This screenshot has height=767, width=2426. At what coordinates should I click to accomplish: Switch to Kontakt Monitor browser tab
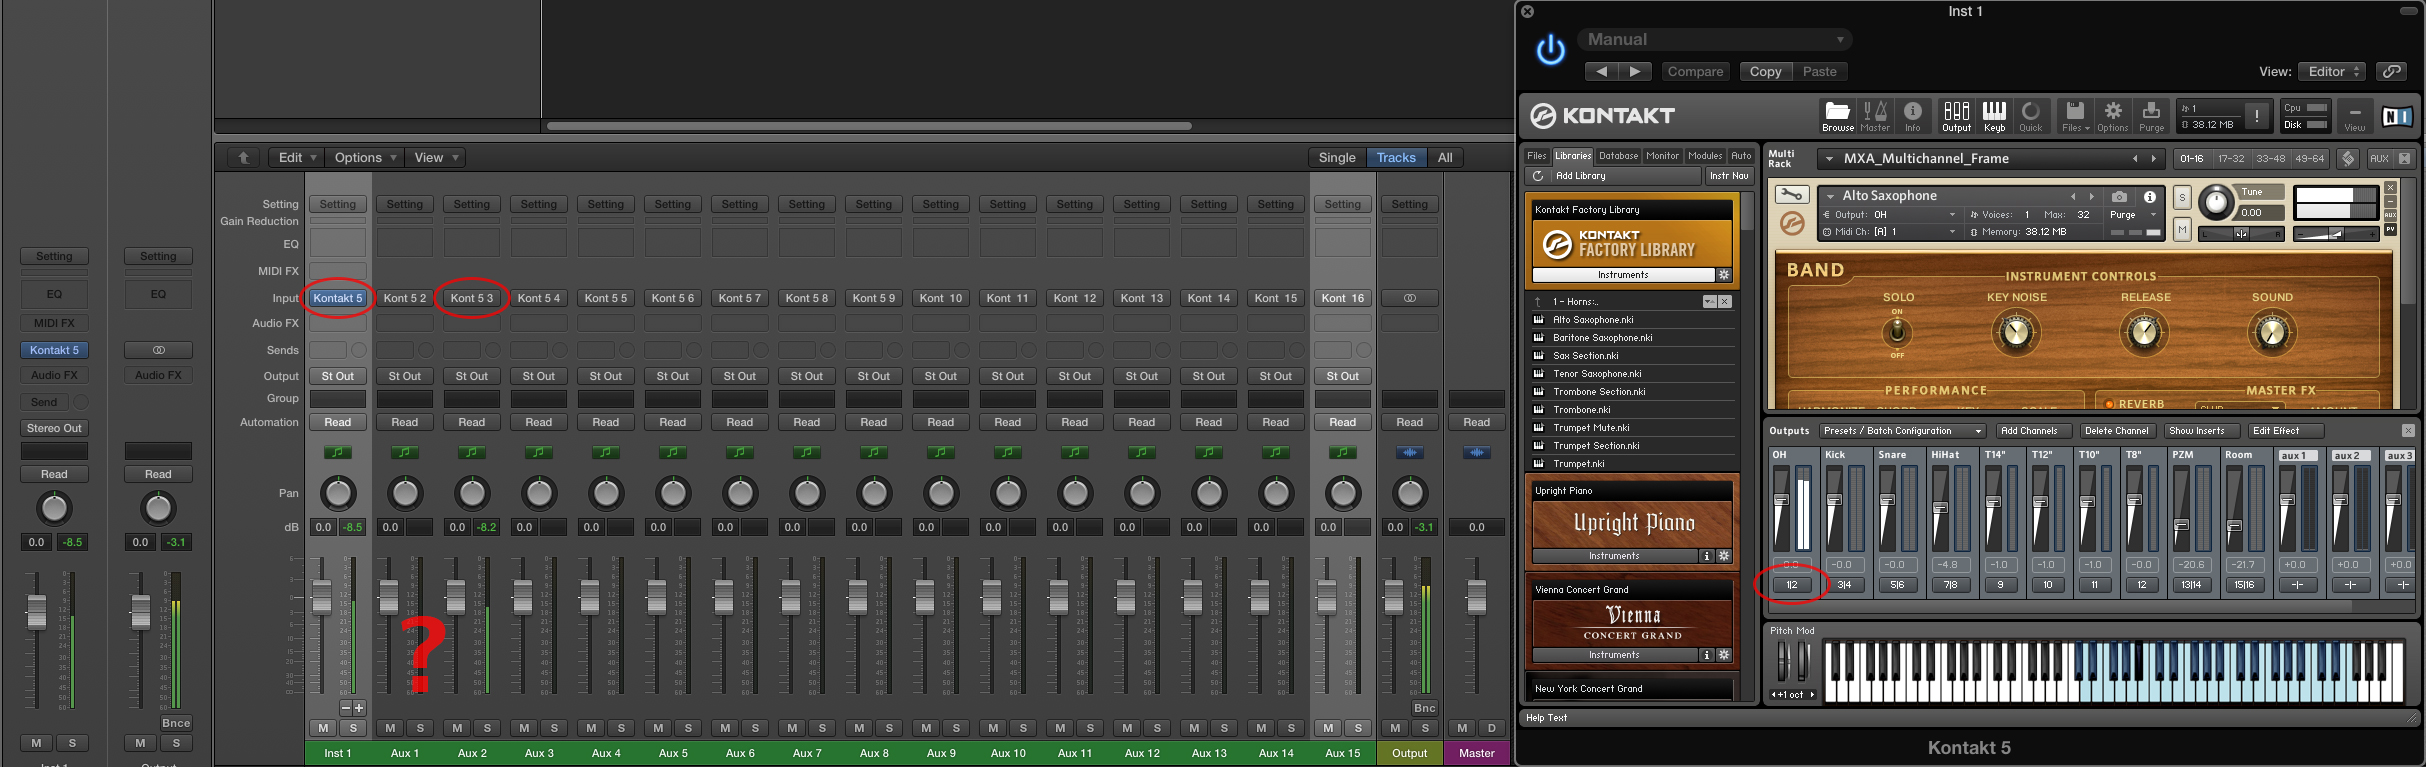(1662, 156)
